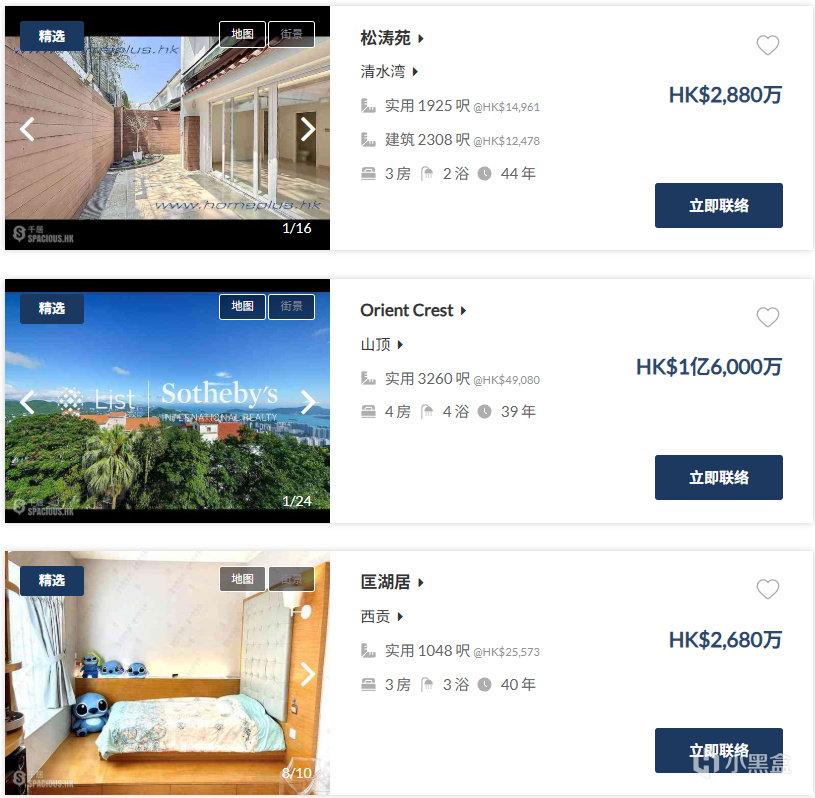Expand the 松涛苑 building name link
The height and width of the screenshot is (798, 815).
click(x=392, y=38)
